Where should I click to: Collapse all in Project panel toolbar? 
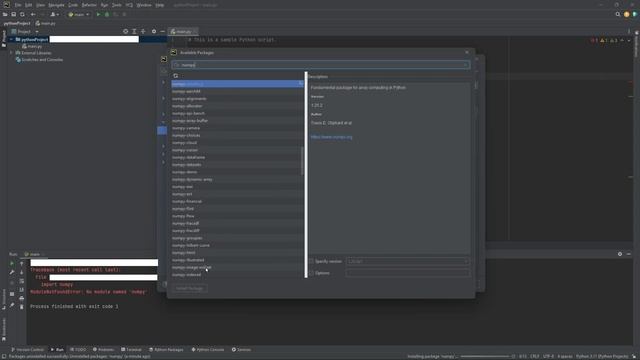click(143, 31)
